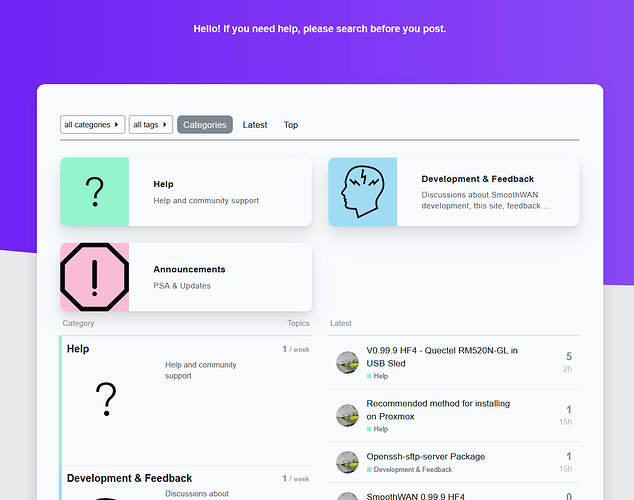Click avatar beside Quectel RM520N-GL topic

[347, 363]
